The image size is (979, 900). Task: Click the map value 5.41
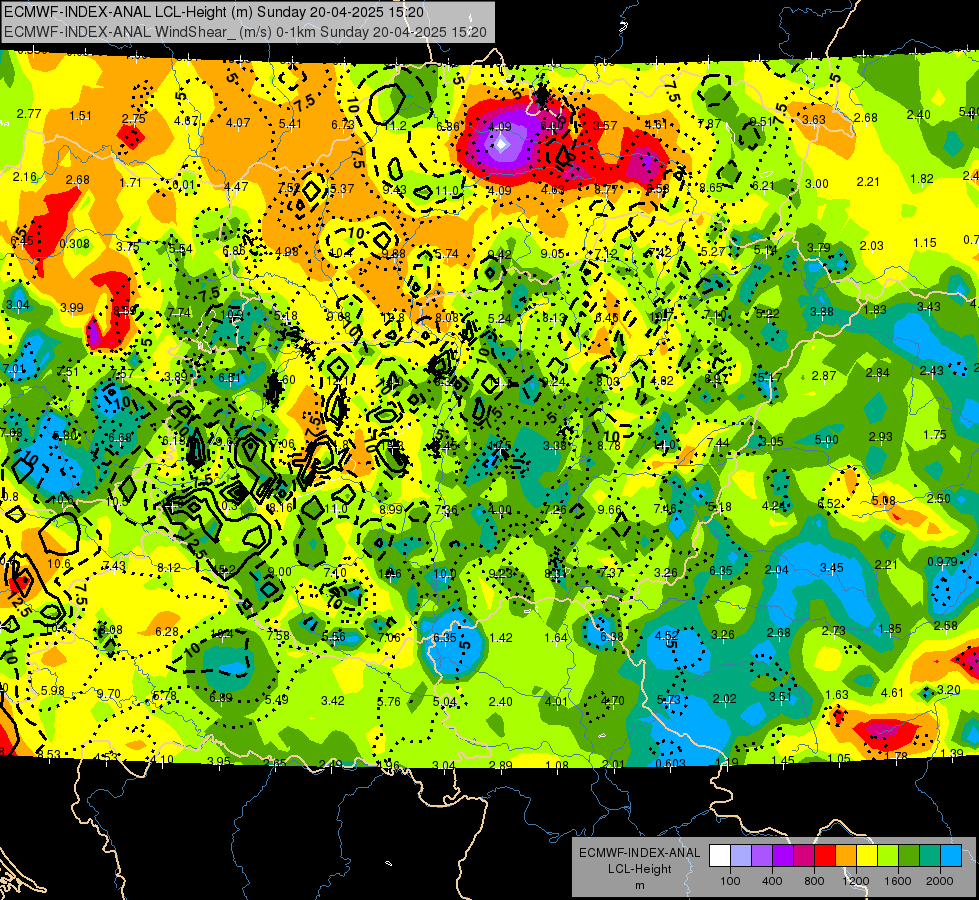pyautogui.click(x=290, y=124)
